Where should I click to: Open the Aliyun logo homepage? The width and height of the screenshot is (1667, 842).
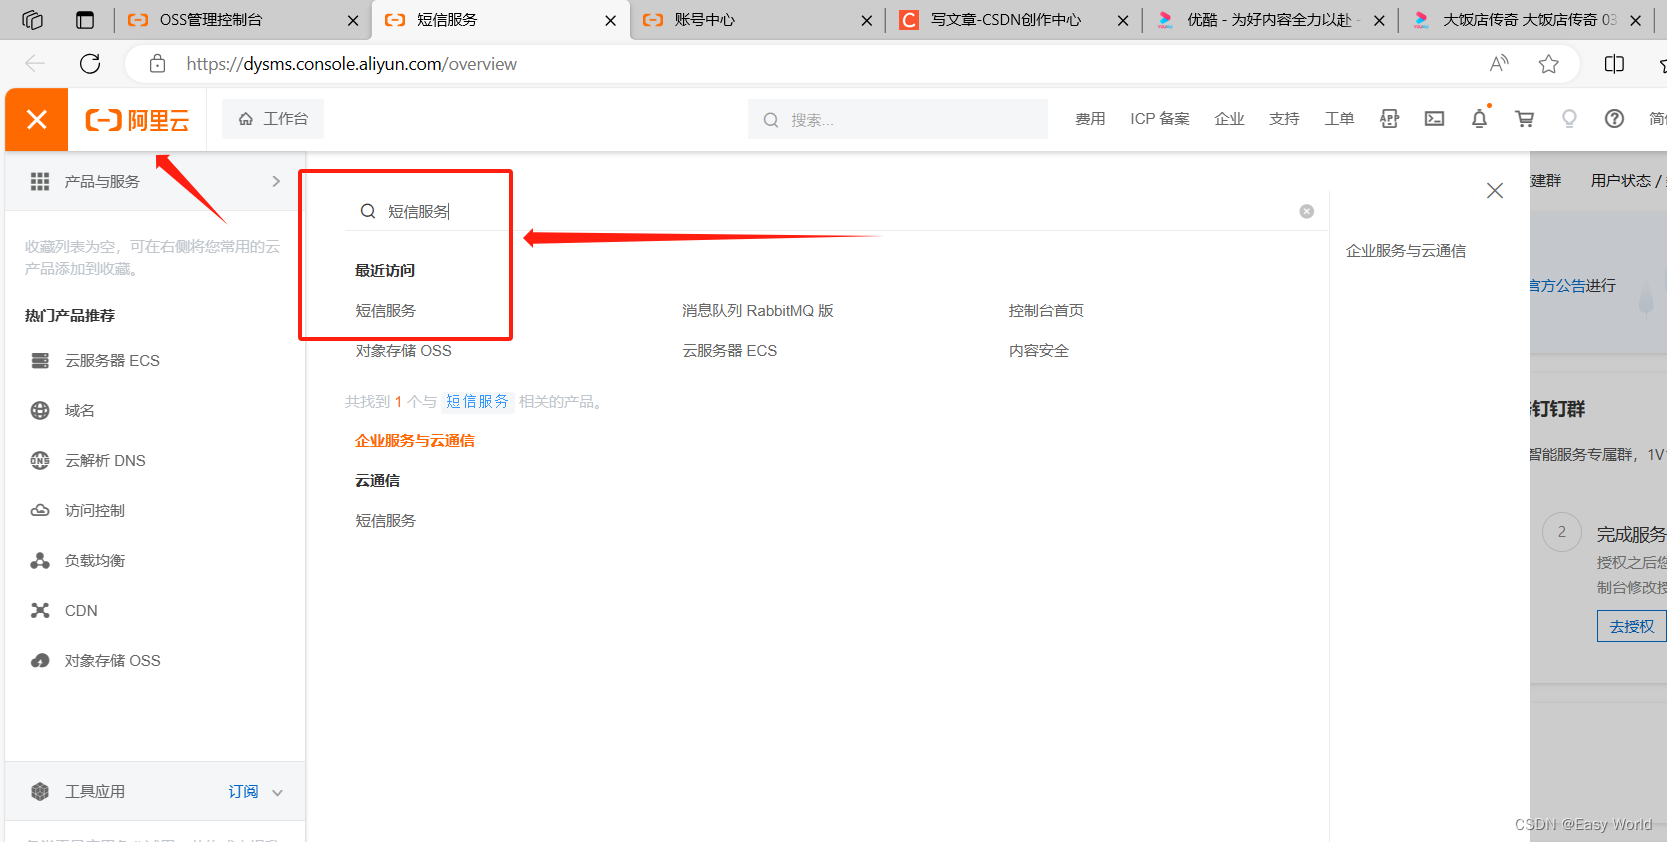(137, 120)
